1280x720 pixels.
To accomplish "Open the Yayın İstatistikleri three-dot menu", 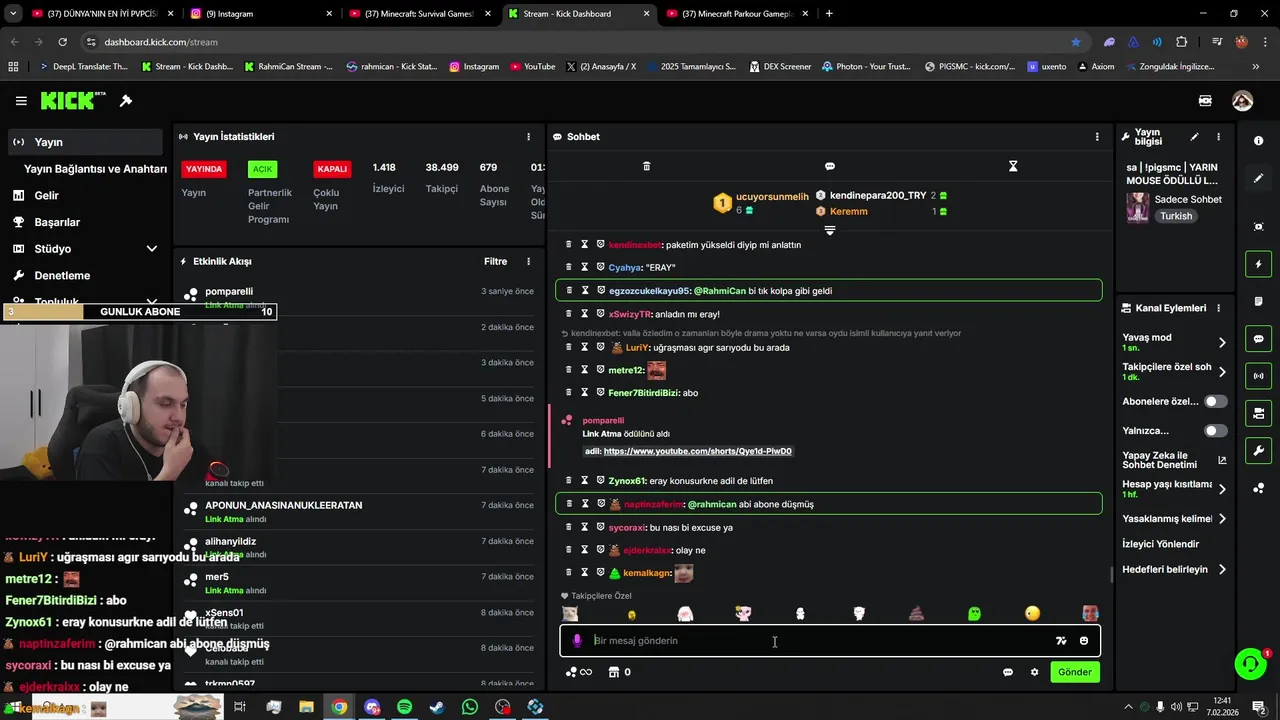I will pos(529,137).
